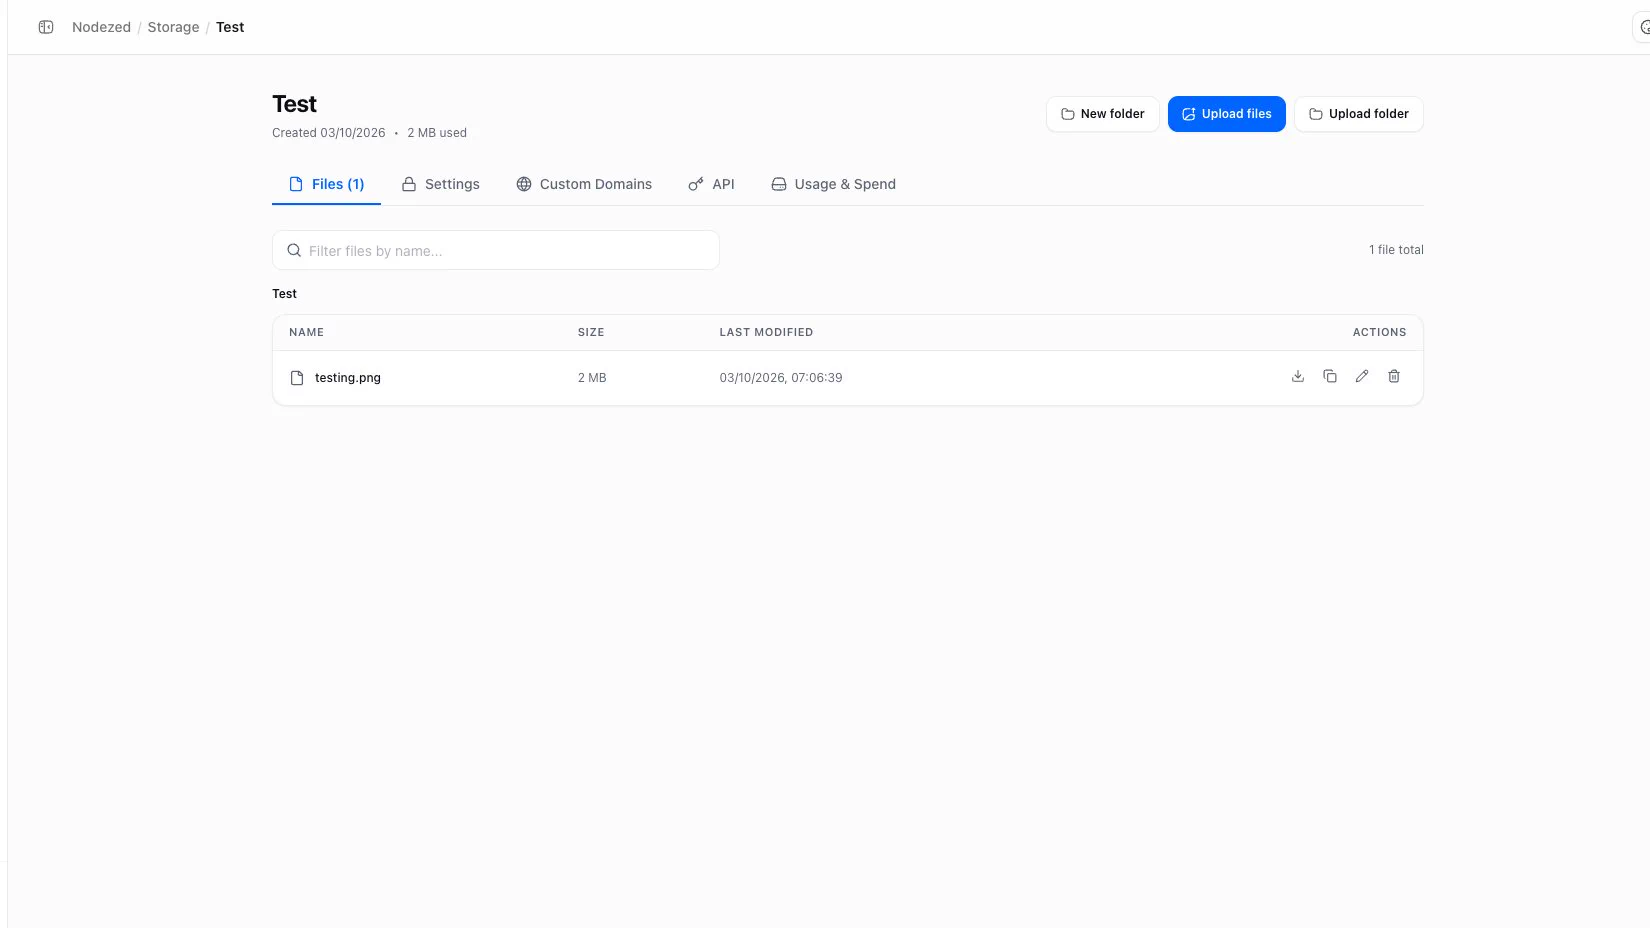Click the NAME column header
The width and height of the screenshot is (1650, 928).
(306, 332)
